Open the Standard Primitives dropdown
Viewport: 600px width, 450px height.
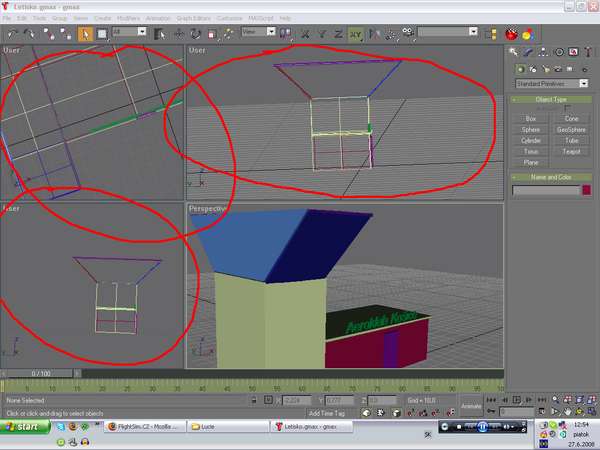tap(551, 83)
